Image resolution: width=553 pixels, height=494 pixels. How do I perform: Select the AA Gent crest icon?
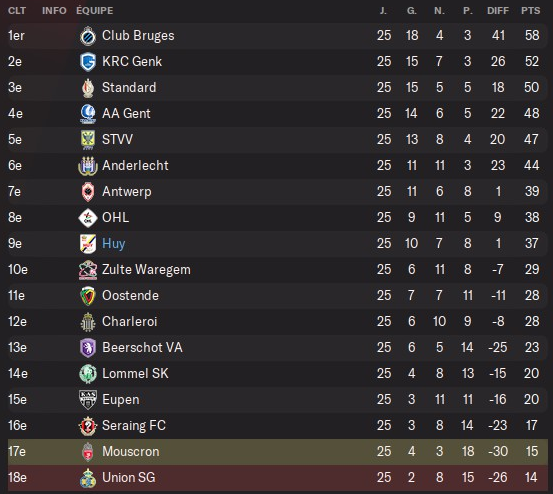pyautogui.click(x=87, y=114)
